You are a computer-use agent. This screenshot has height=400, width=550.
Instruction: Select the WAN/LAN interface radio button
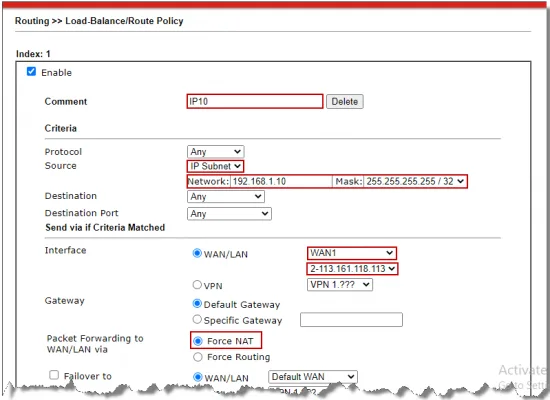(197, 253)
